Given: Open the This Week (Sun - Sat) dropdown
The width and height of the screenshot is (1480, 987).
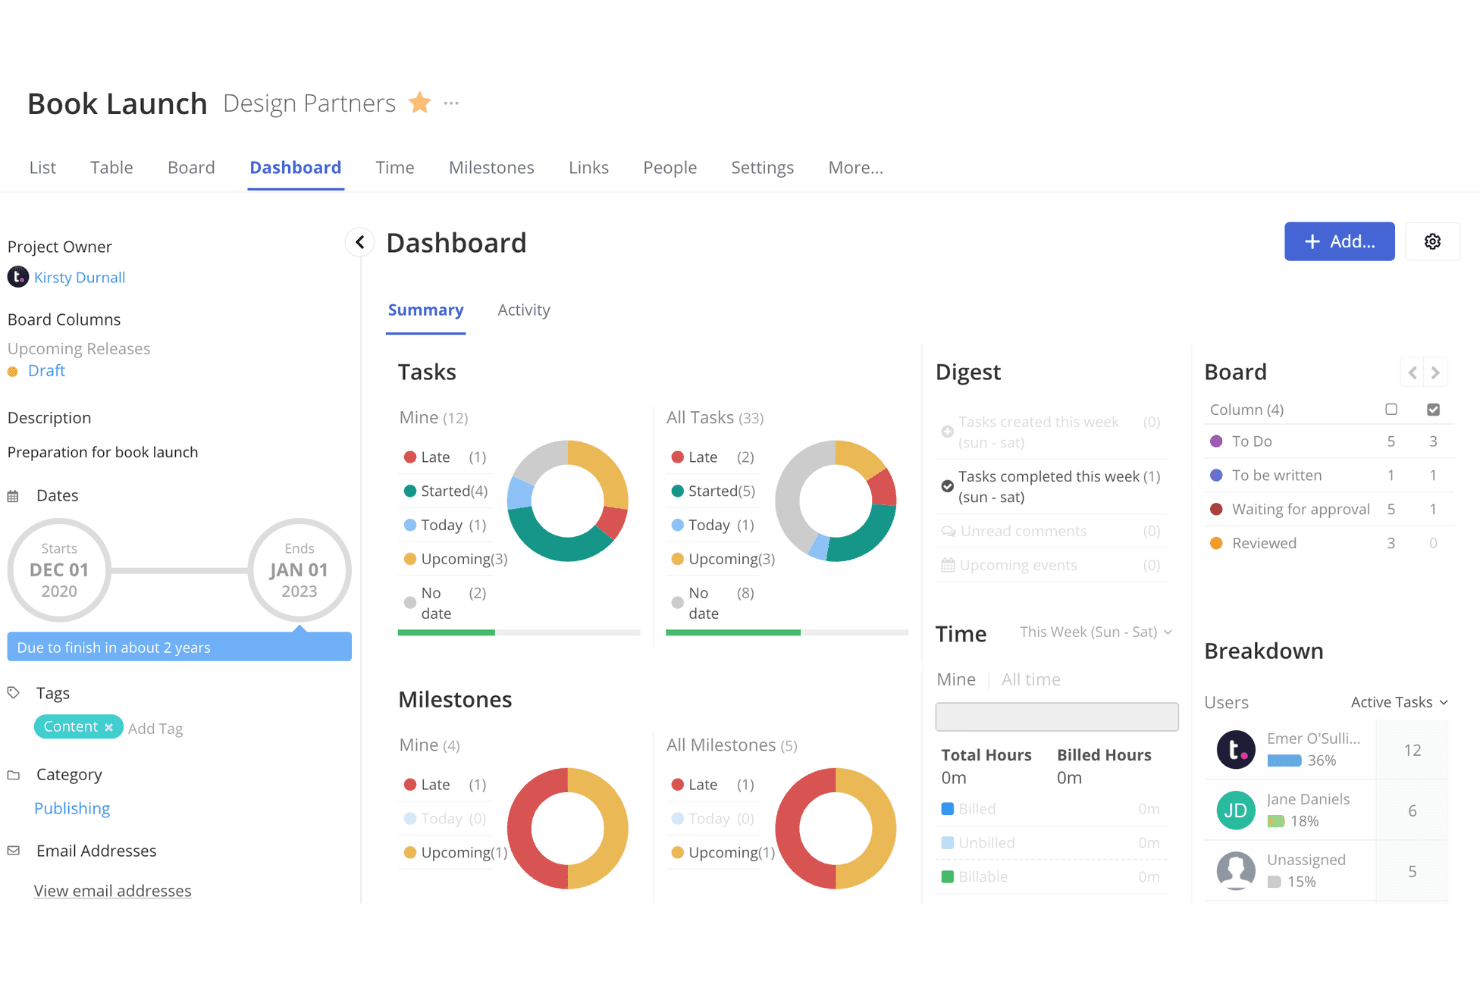Looking at the screenshot, I should [1096, 632].
